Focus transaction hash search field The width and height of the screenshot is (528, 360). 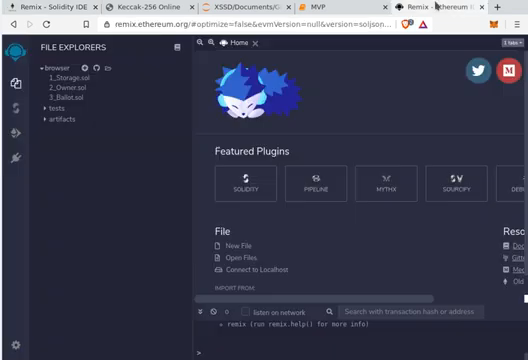coord(411,312)
